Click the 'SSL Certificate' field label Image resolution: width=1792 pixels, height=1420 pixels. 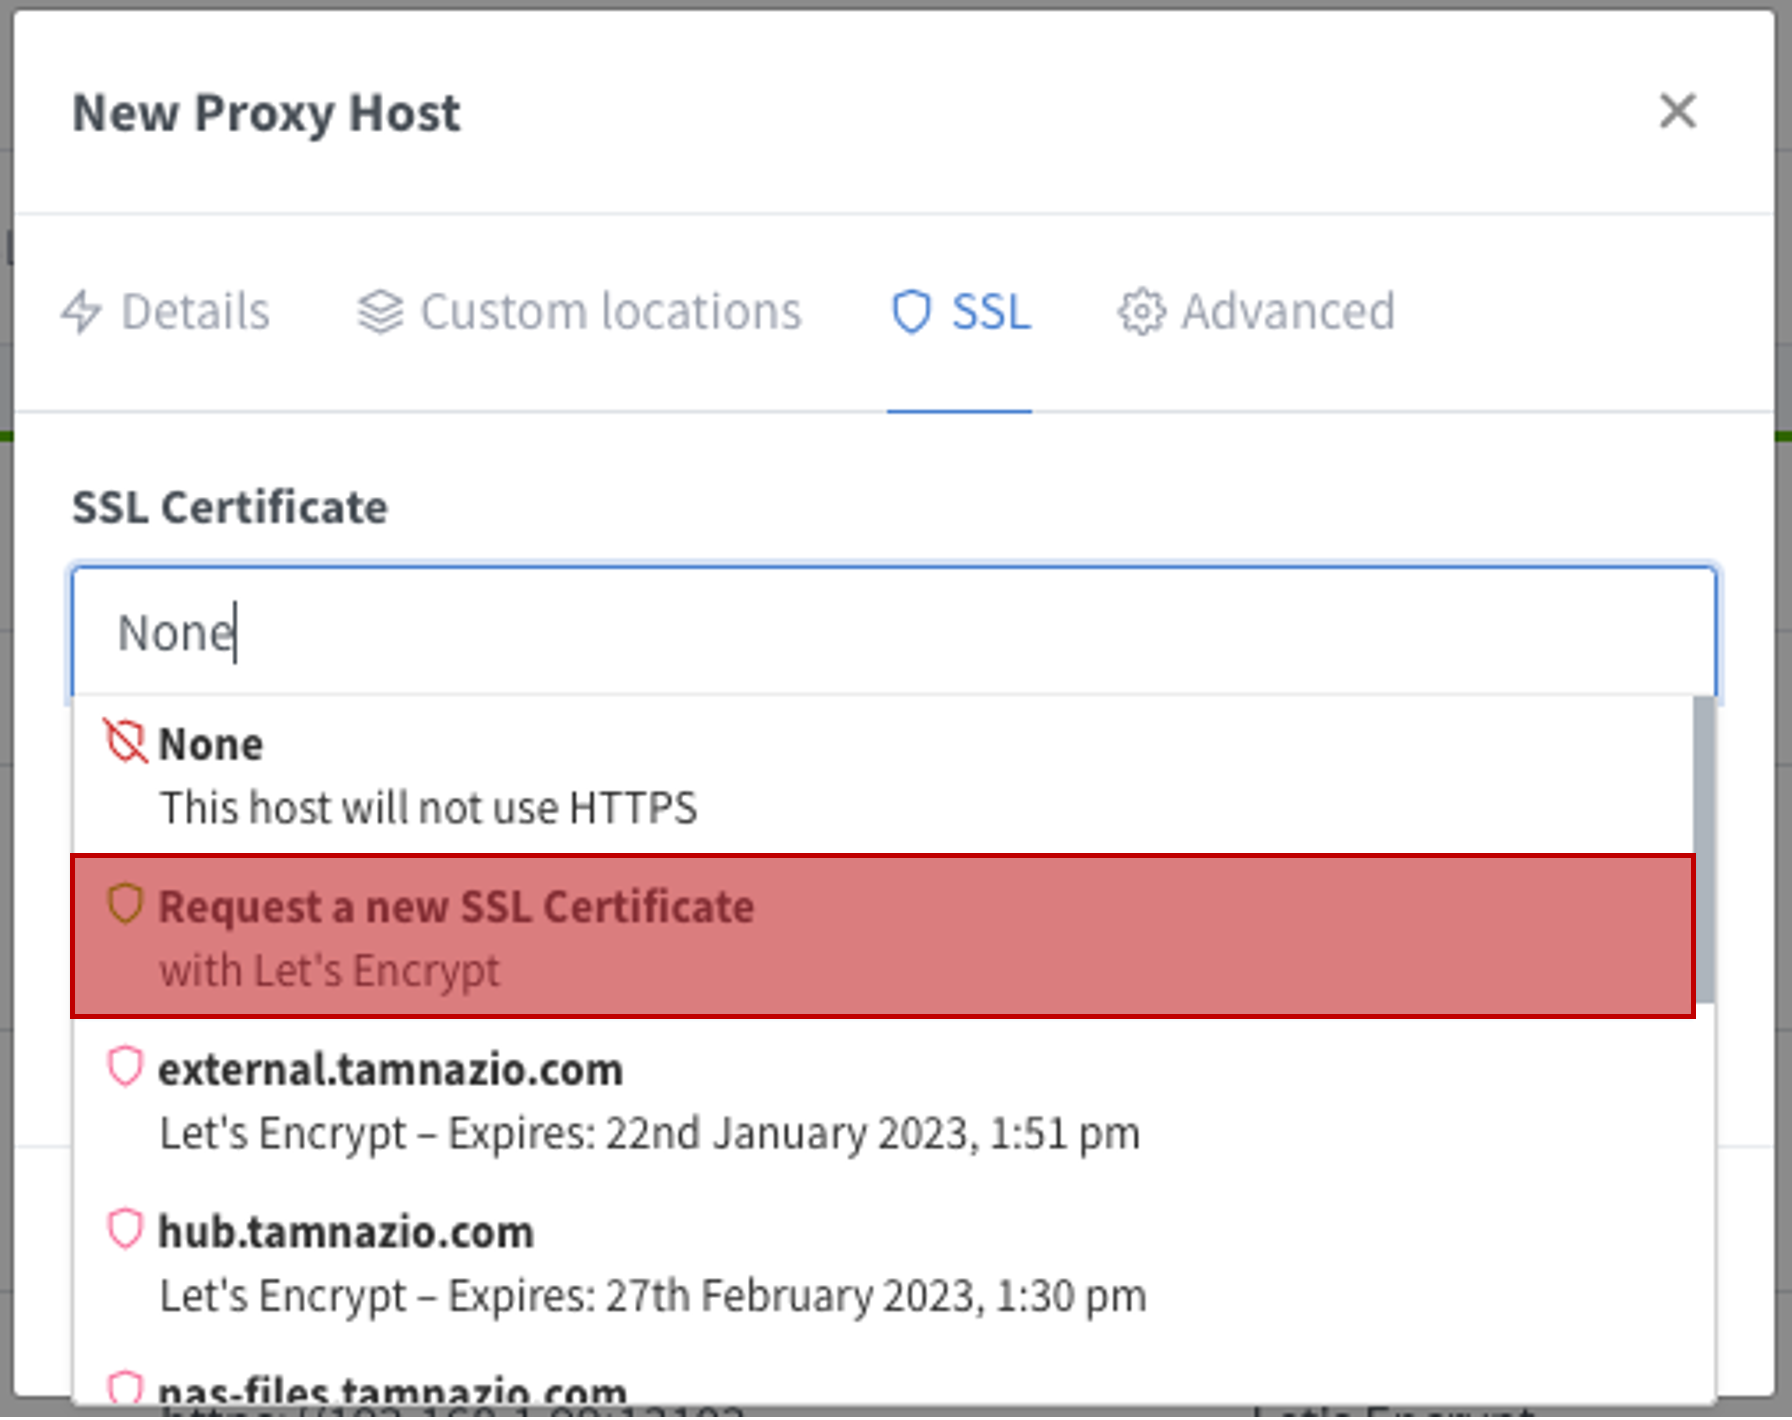[230, 507]
